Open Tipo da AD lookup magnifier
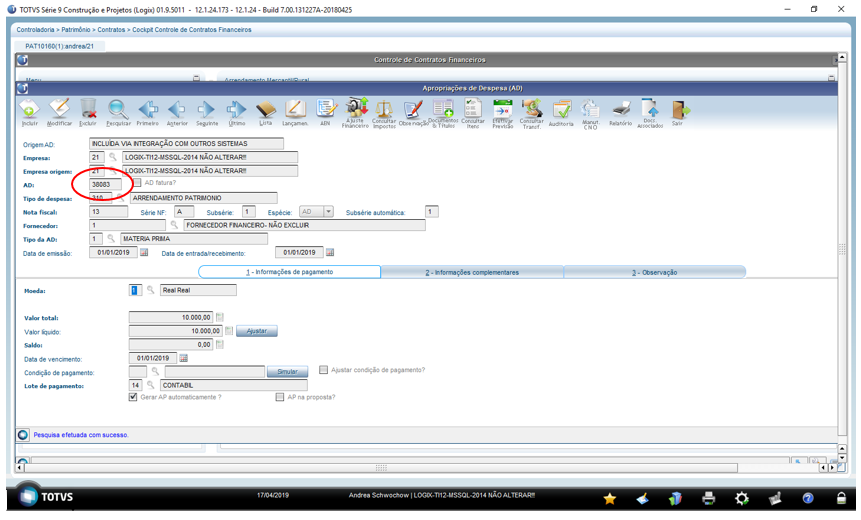The image size is (861, 520). coord(111,238)
